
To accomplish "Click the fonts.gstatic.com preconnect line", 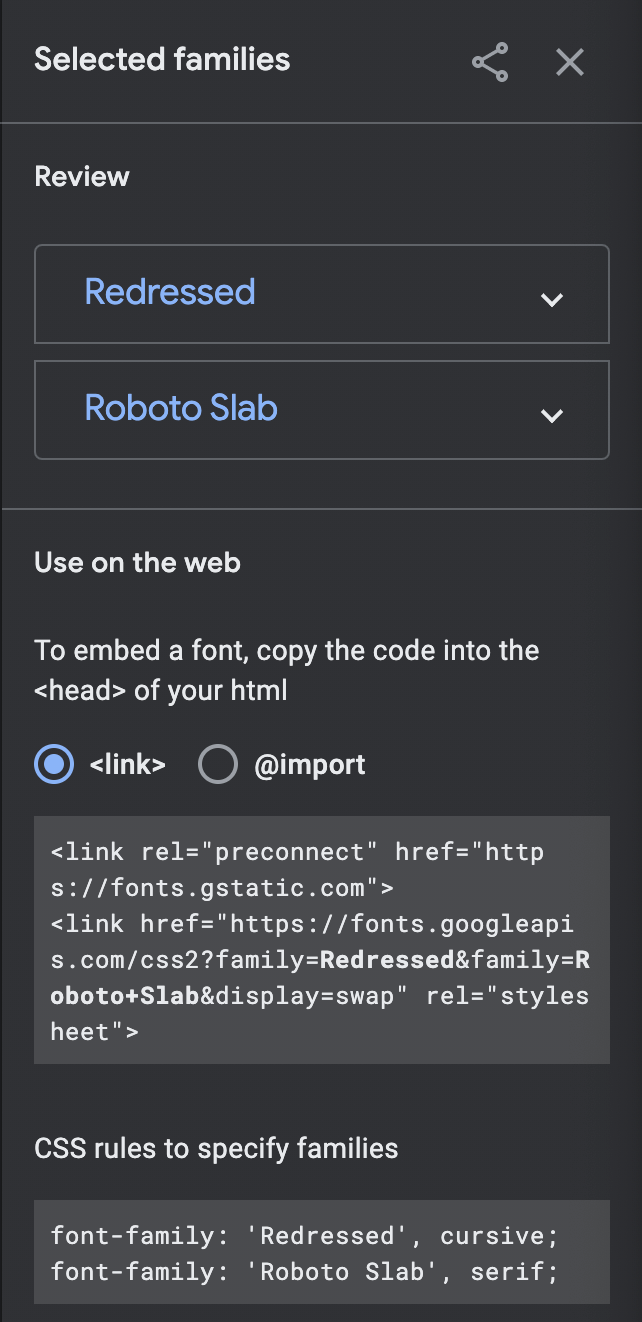I will pyautogui.click(x=297, y=851).
